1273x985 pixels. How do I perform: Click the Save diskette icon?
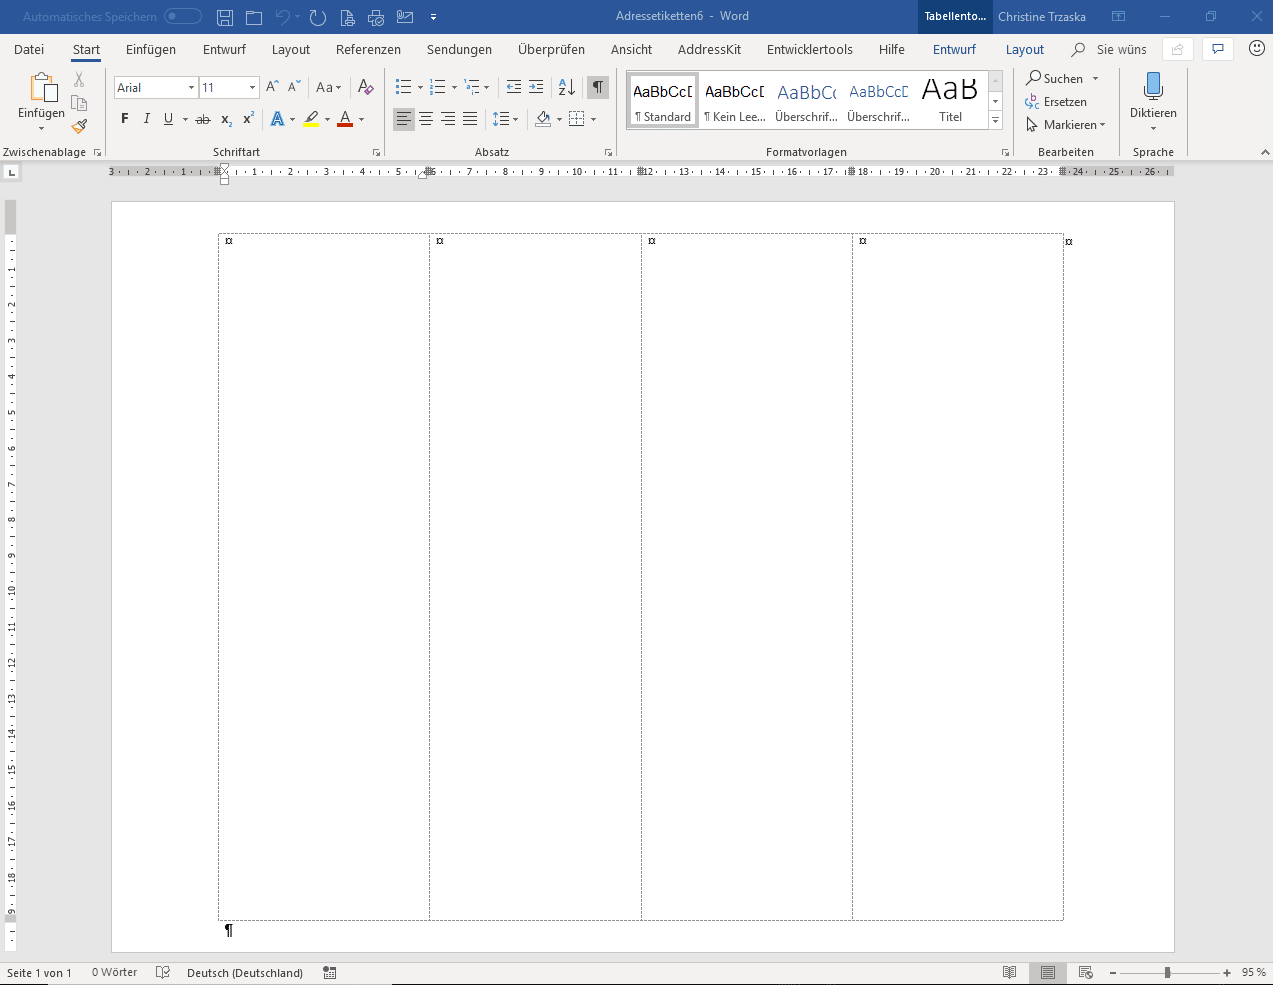(x=225, y=17)
